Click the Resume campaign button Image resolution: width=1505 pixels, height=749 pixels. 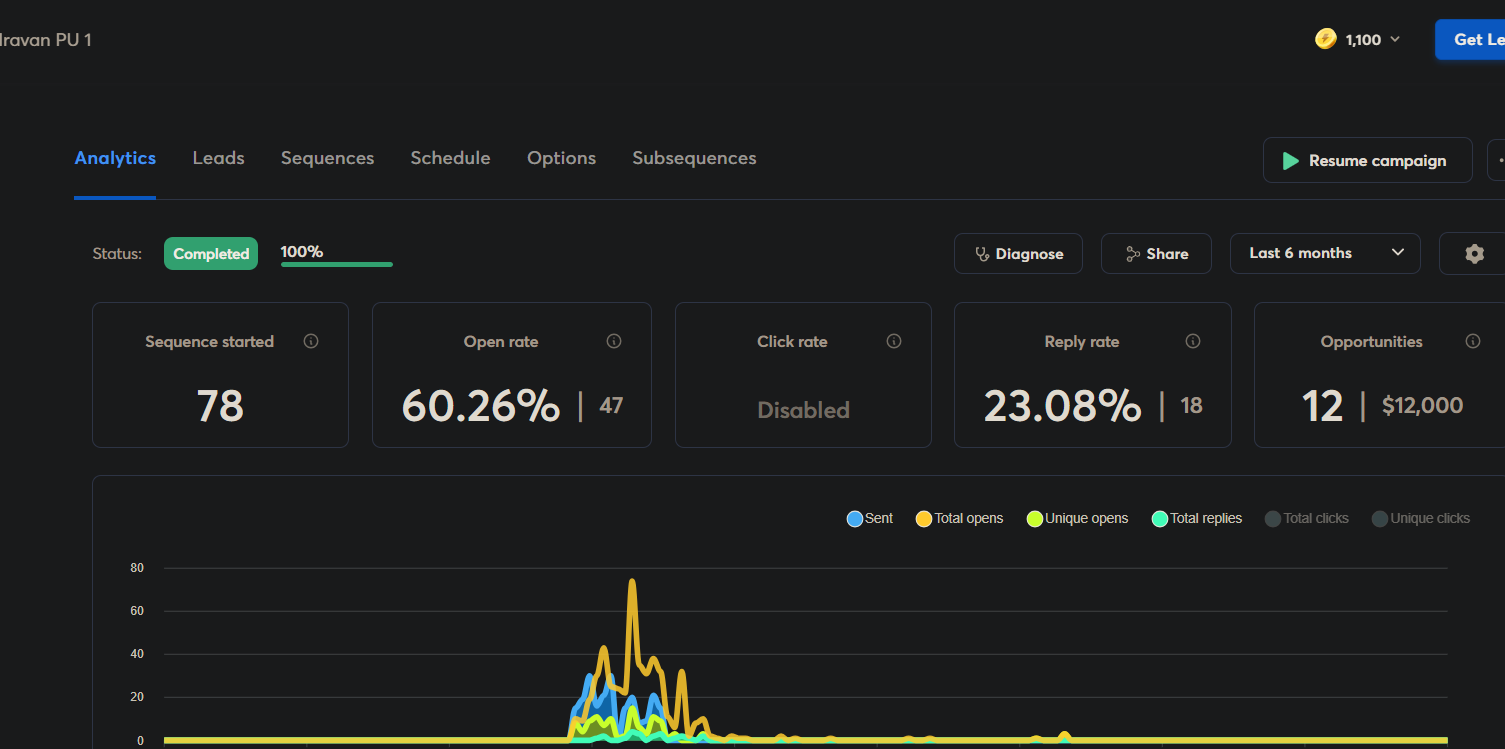[1367, 160]
